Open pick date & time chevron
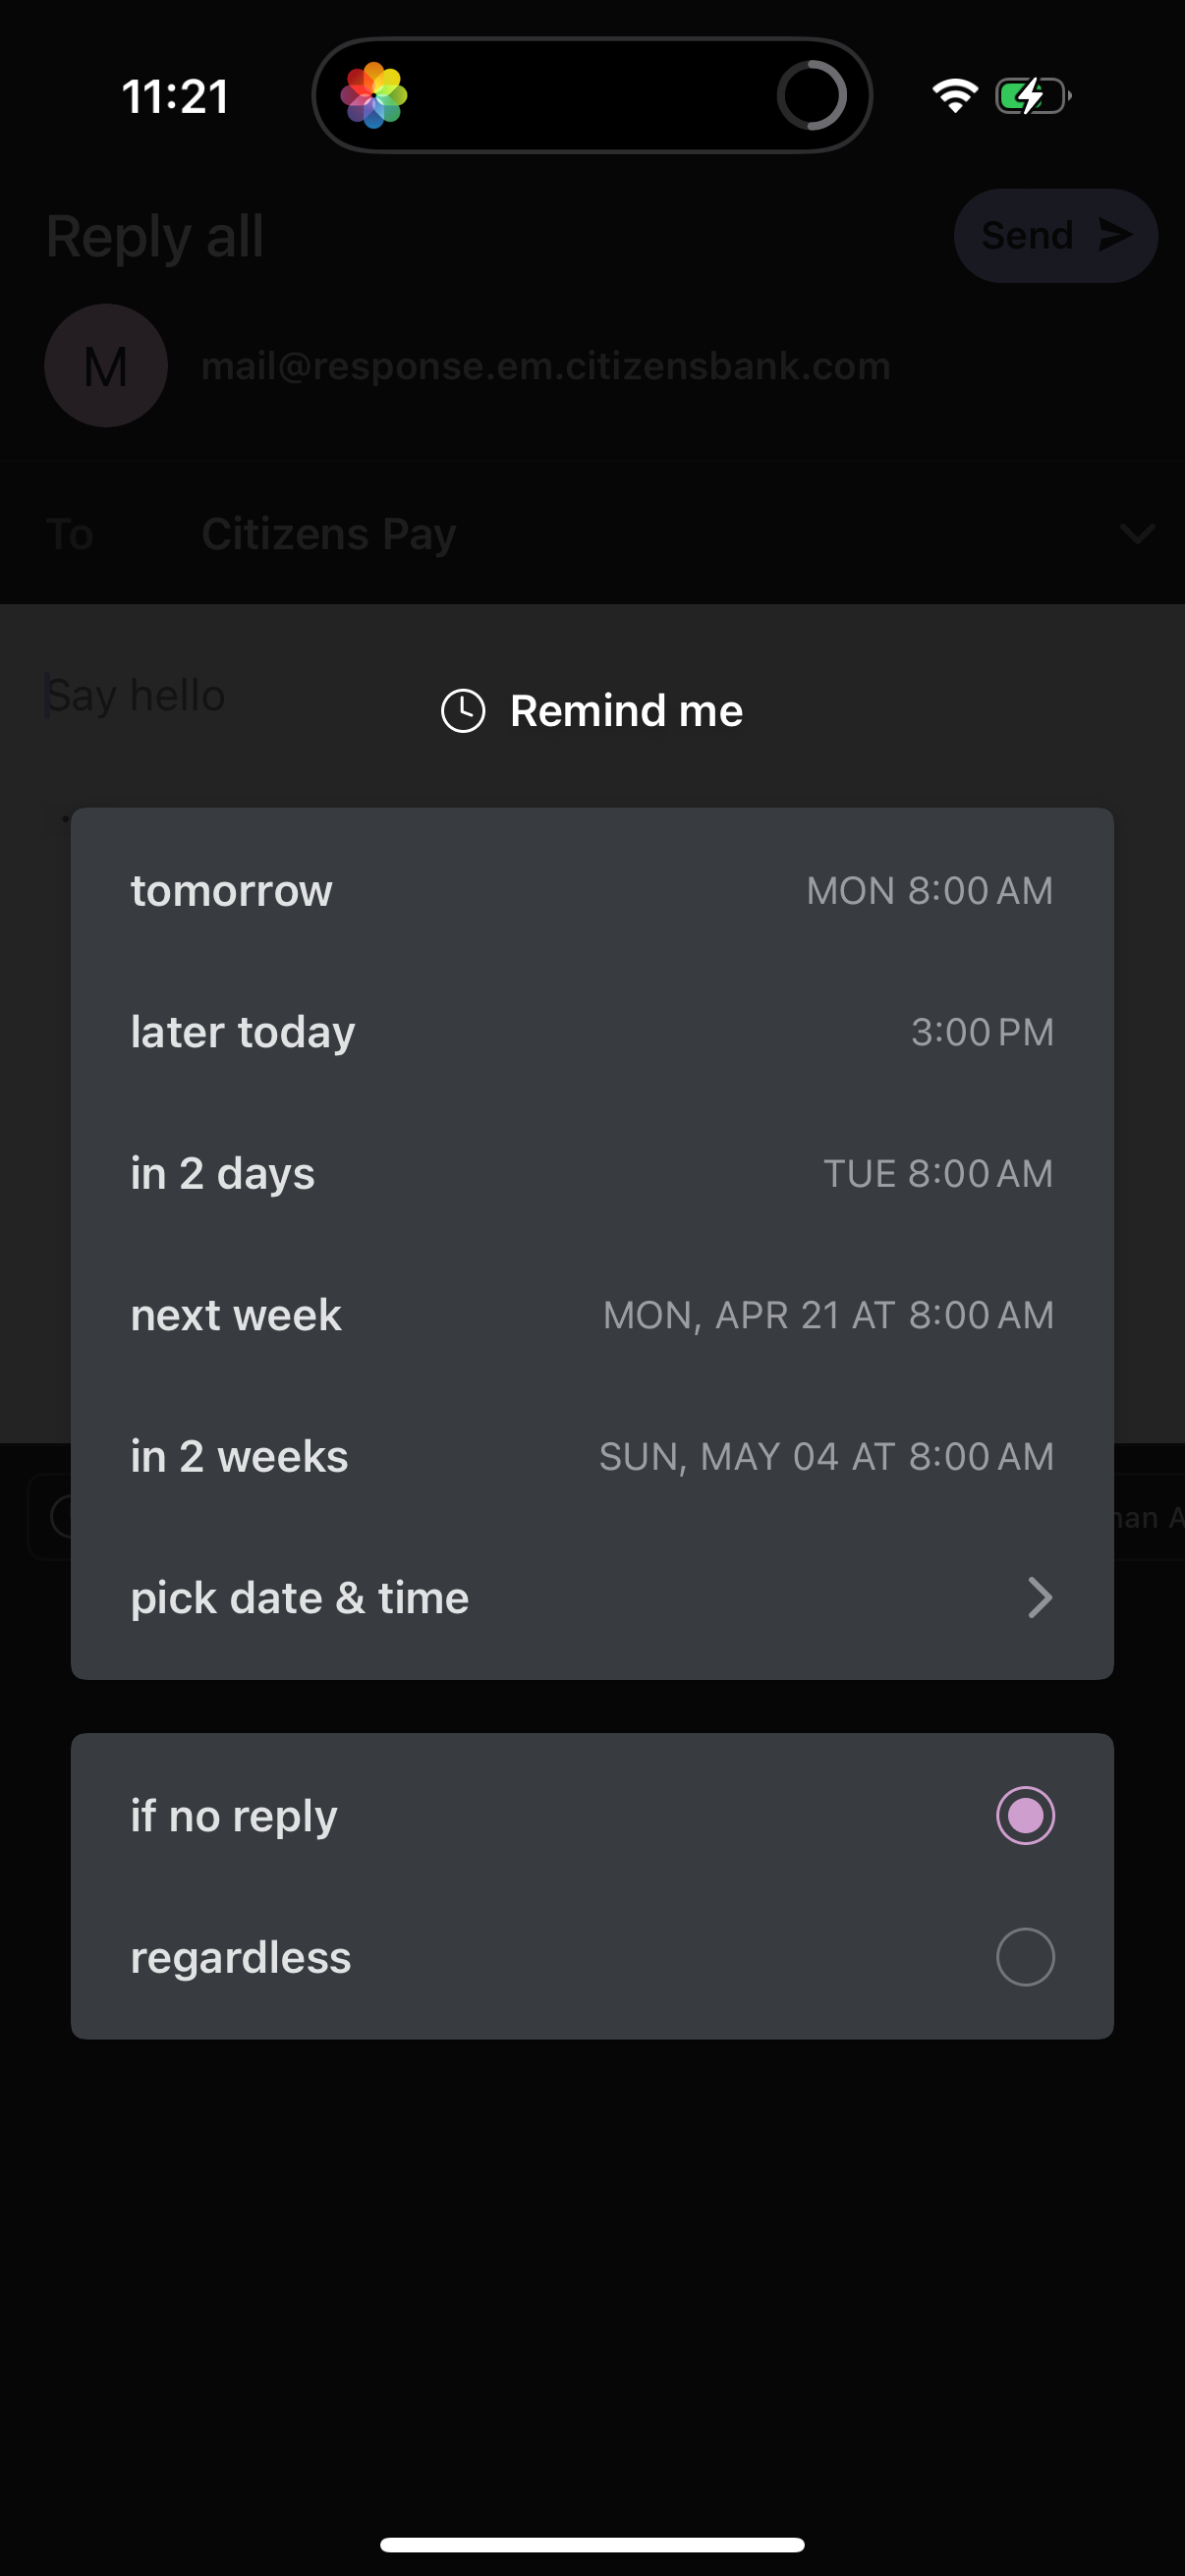Screen dimensions: 1185x2576 [1040, 1597]
